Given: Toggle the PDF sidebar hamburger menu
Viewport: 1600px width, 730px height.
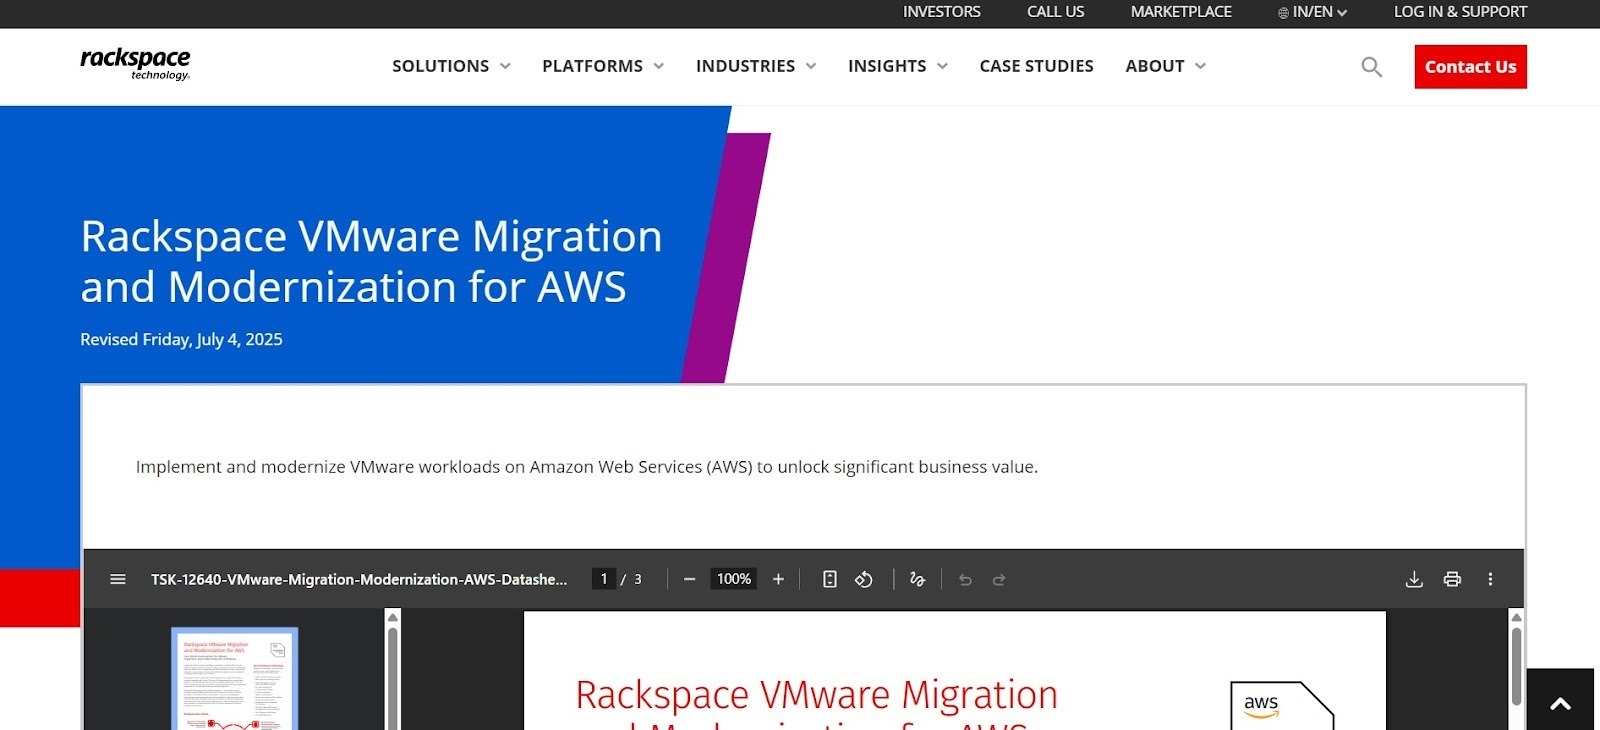Looking at the screenshot, I should pyautogui.click(x=118, y=579).
